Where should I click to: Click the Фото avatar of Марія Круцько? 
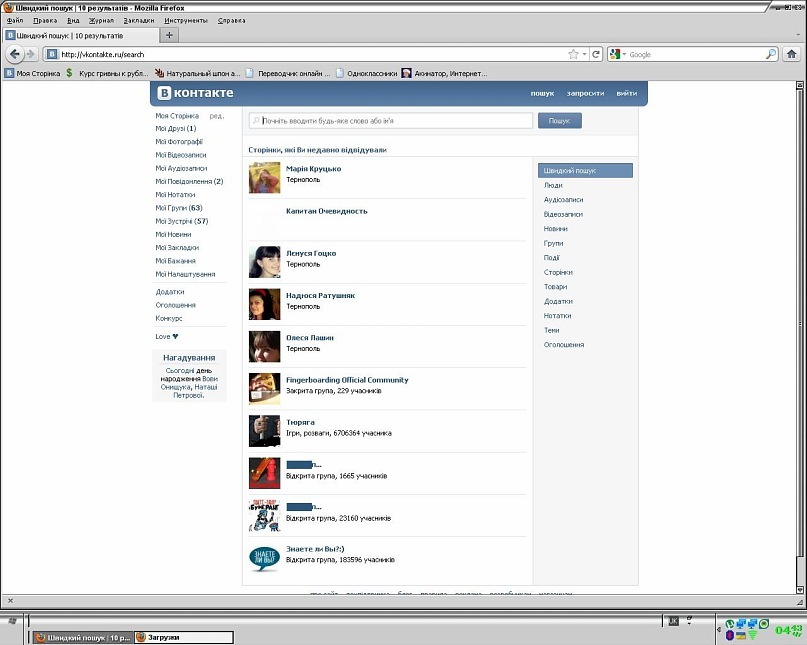pyautogui.click(x=265, y=178)
